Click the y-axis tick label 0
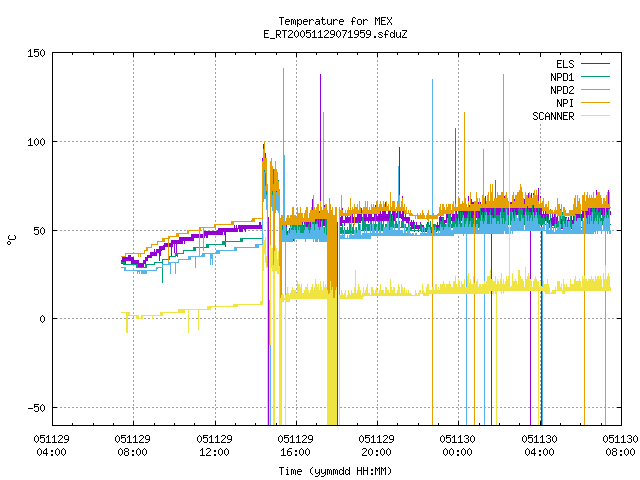 point(42,319)
